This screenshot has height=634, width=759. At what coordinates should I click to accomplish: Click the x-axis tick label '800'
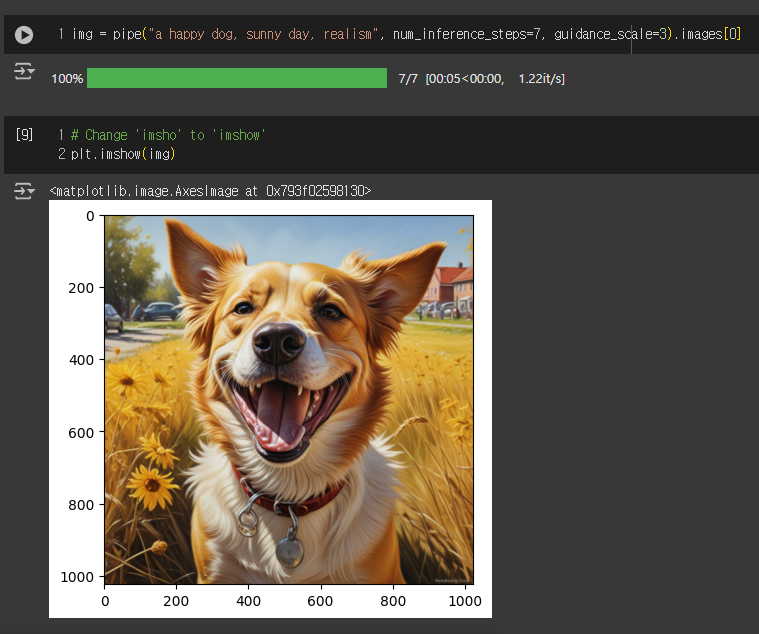(x=393, y=601)
